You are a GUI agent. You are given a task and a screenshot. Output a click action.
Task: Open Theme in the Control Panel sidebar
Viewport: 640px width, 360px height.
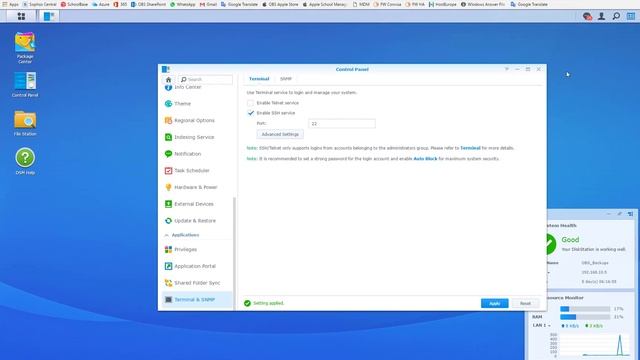(197, 104)
